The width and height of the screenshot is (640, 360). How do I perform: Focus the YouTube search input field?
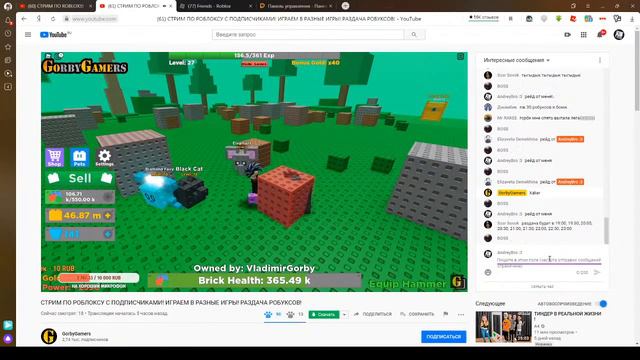(x=308, y=35)
